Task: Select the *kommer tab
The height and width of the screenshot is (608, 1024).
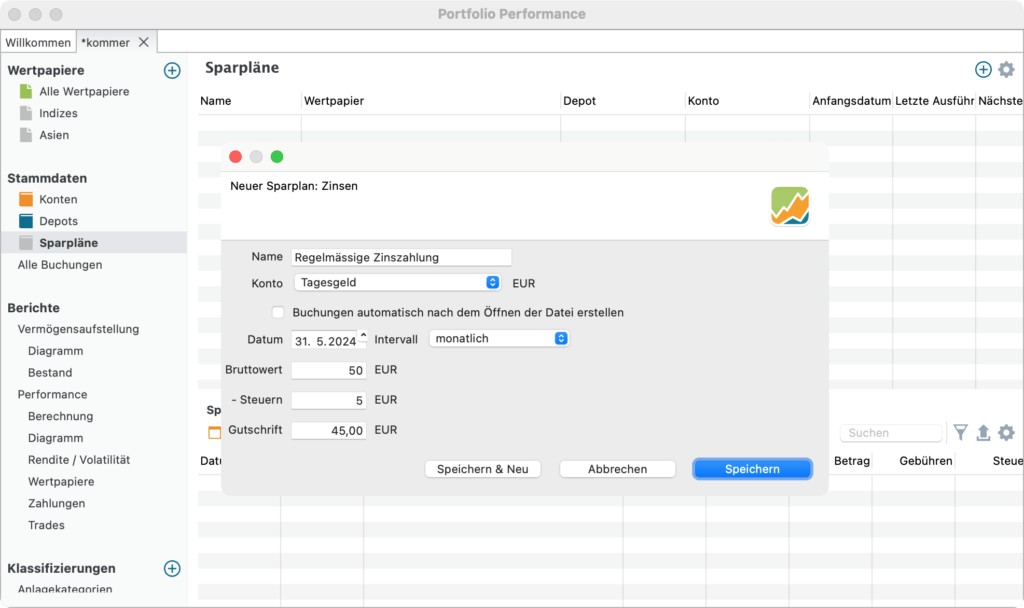Action: click(105, 42)
